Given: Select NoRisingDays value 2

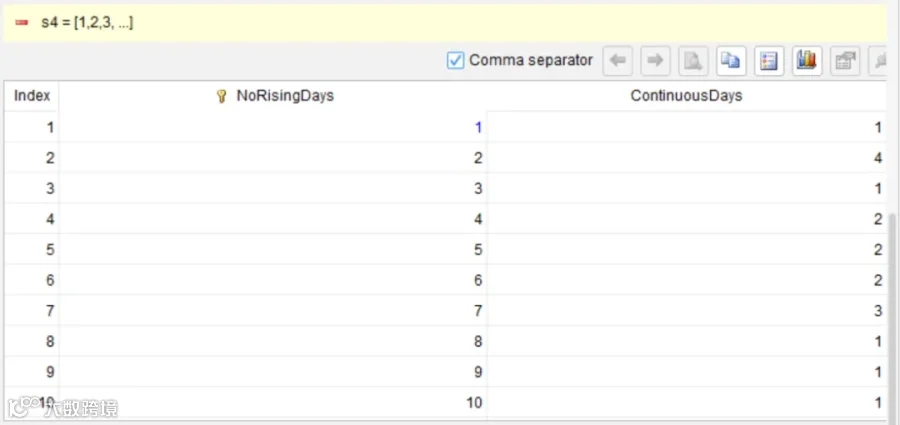Looking at the screenshot, I should tap(273, 157).
